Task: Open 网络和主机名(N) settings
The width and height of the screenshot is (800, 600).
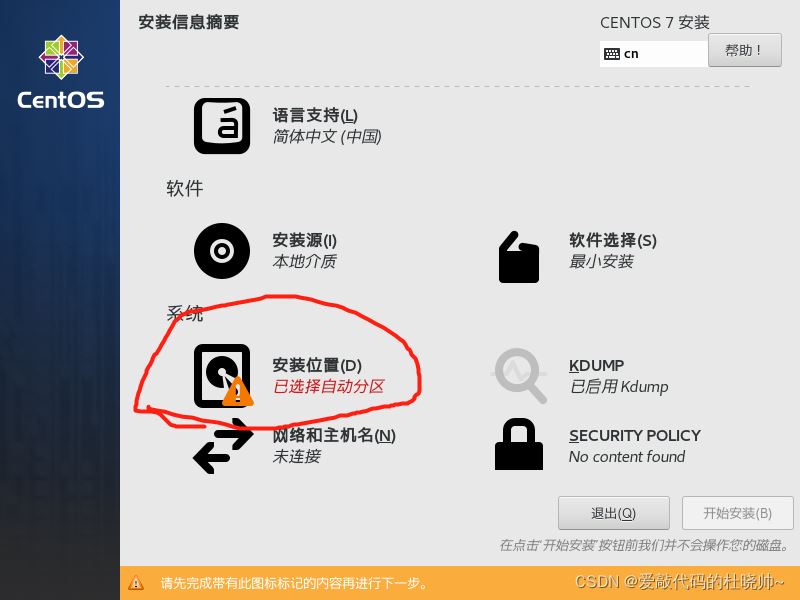Action: pos(334,436)
